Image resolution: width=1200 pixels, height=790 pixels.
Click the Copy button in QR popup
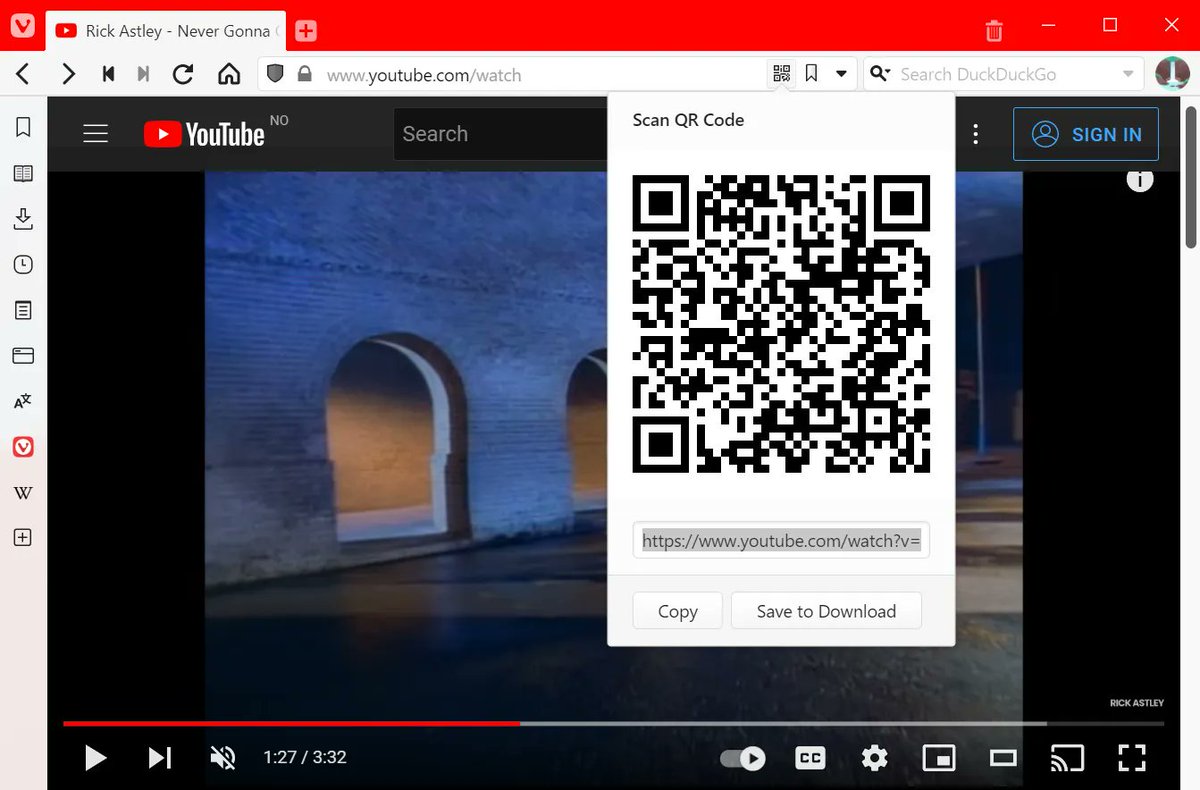678,611
